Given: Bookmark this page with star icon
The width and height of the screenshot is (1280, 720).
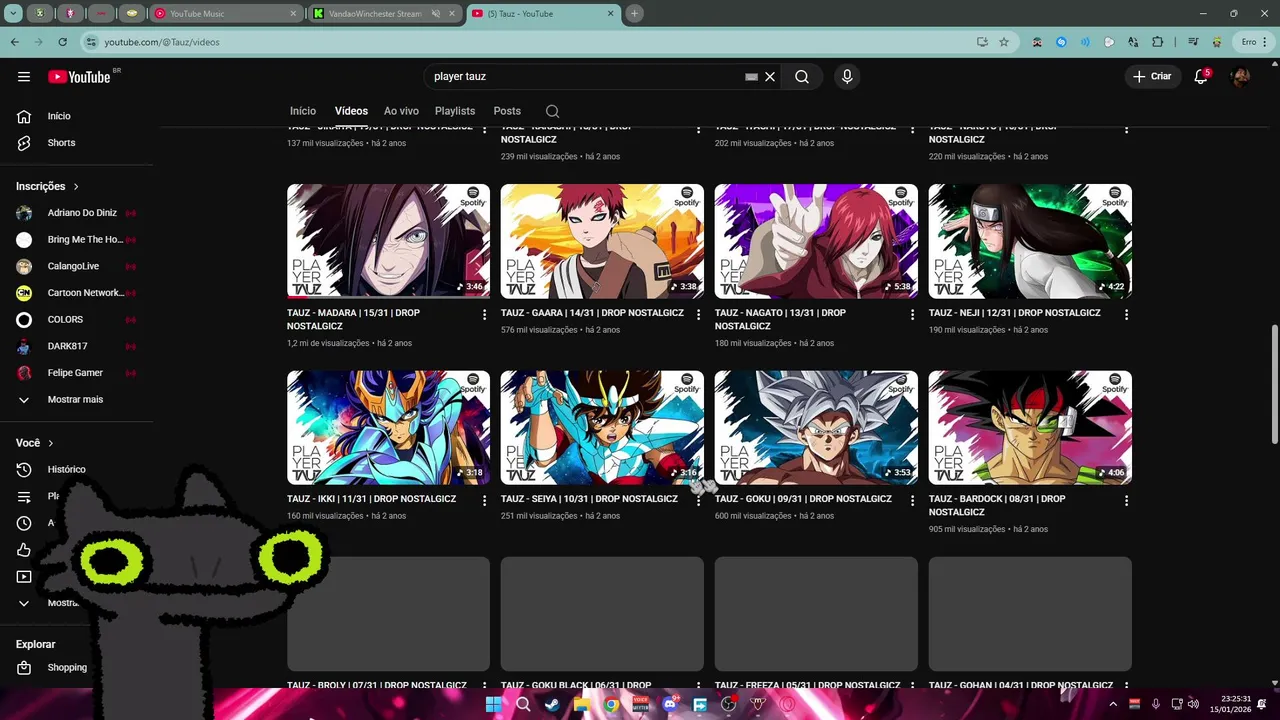Looking at the screenshot, I should click(1004, 42).
